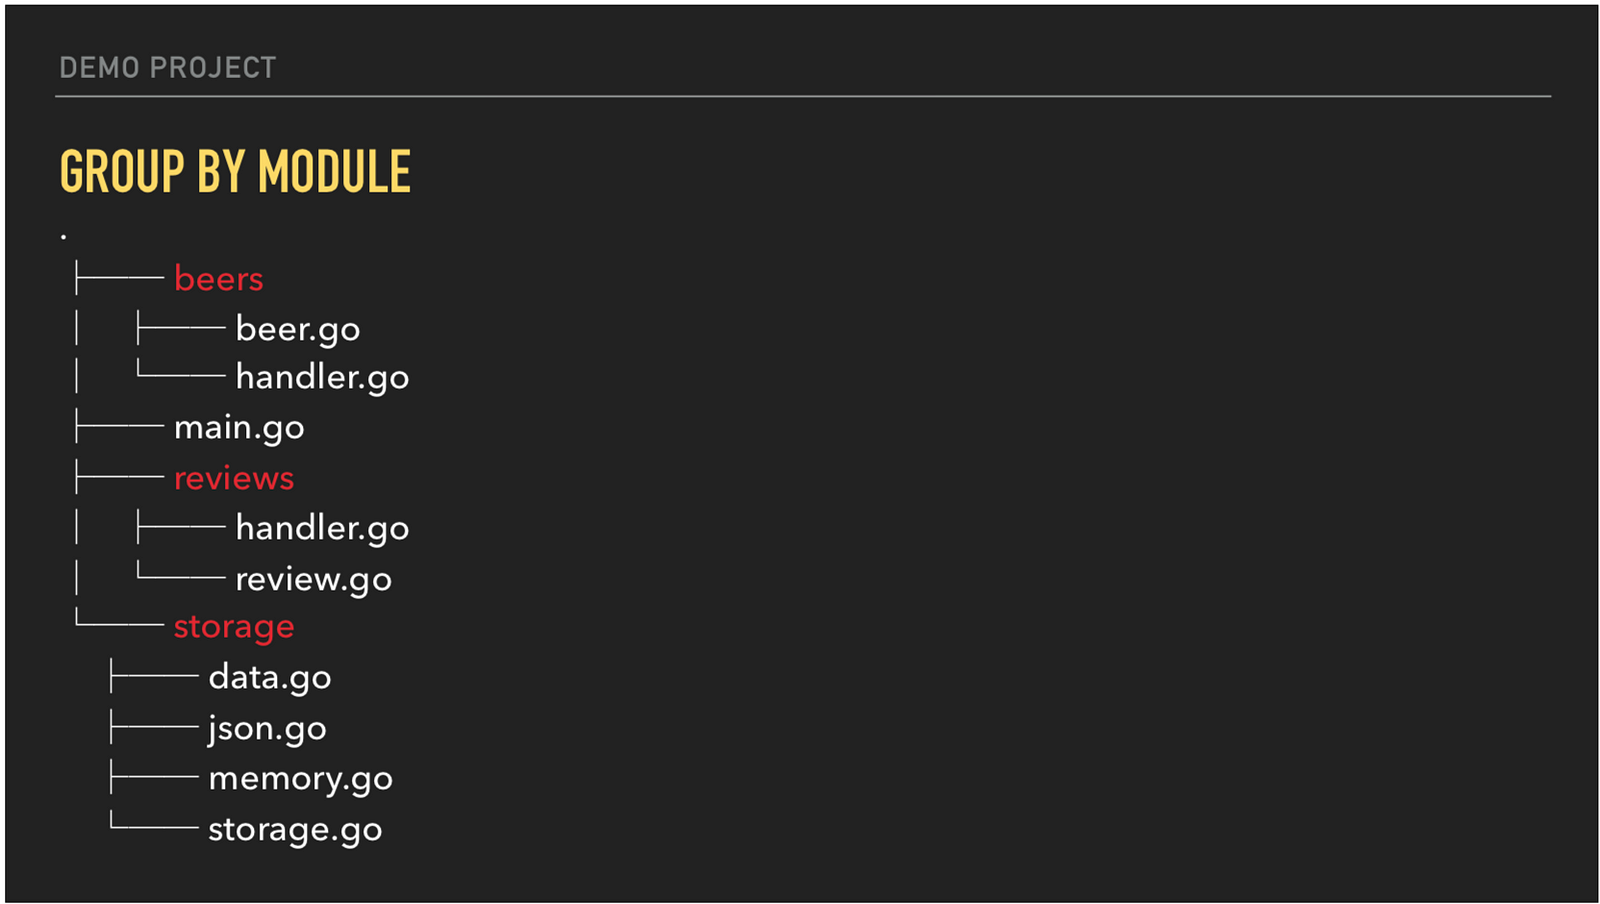Click the root dot of the tree
This screenshot has height=904, width=1600.
[63, 237]
